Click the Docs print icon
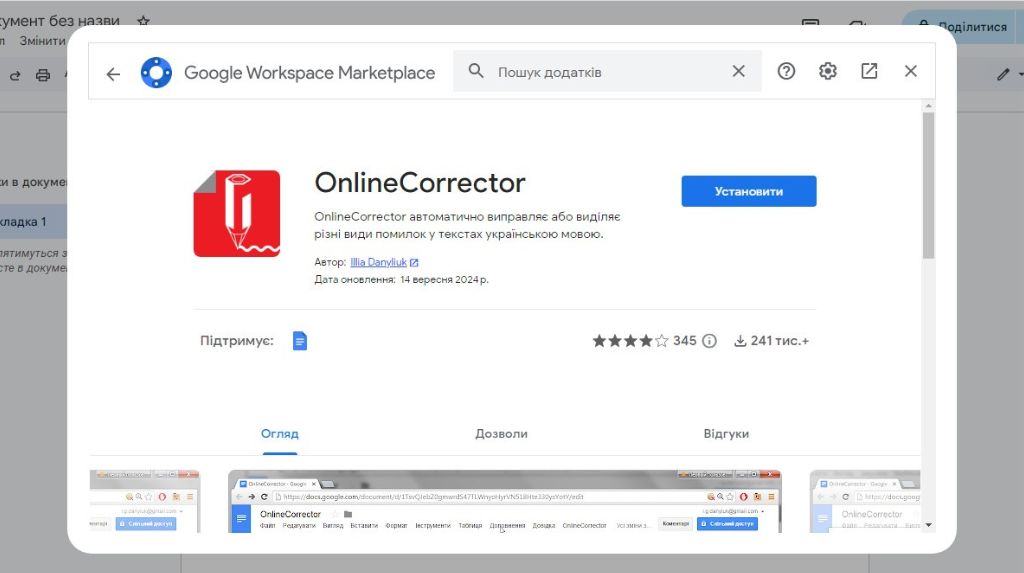The height and width of the screenshot is (573, 1024). pyautogui.click(x=43, y=75)
